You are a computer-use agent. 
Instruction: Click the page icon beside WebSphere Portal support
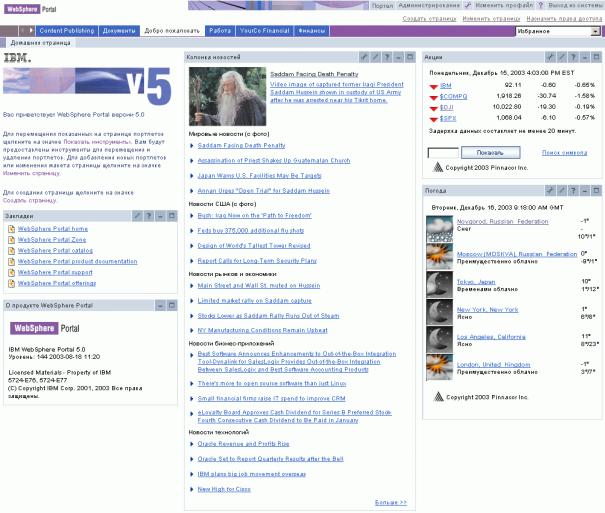pos(12,272)
